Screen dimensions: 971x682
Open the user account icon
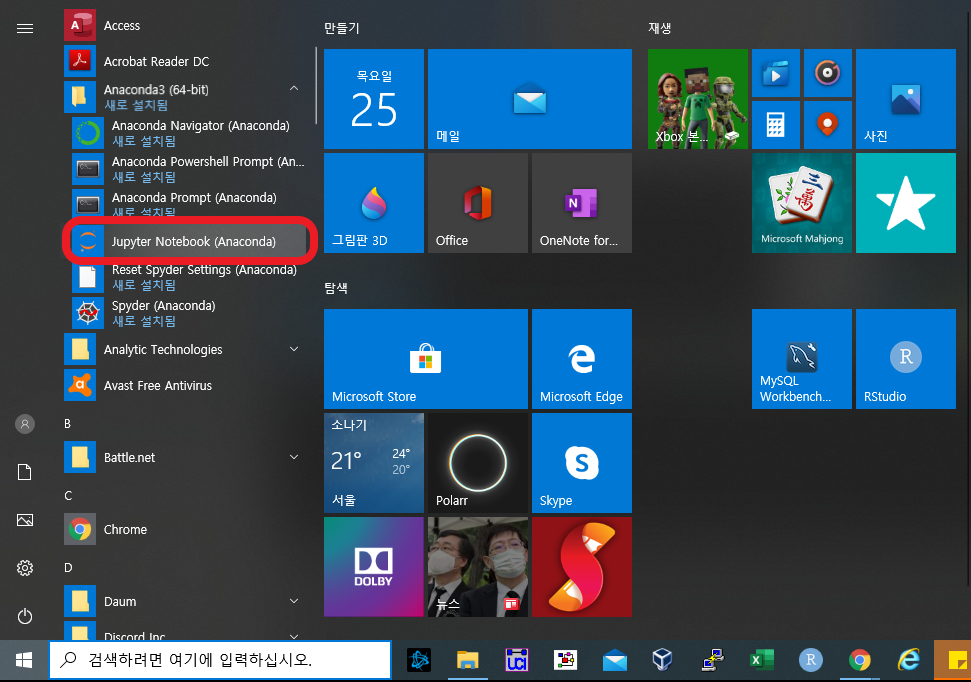[25, 424]
